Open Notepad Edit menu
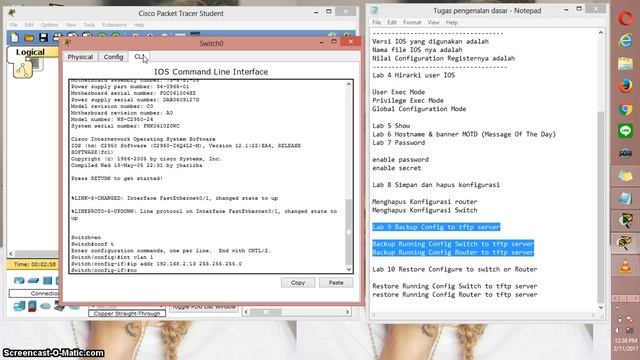 click(x=392, y=22)
